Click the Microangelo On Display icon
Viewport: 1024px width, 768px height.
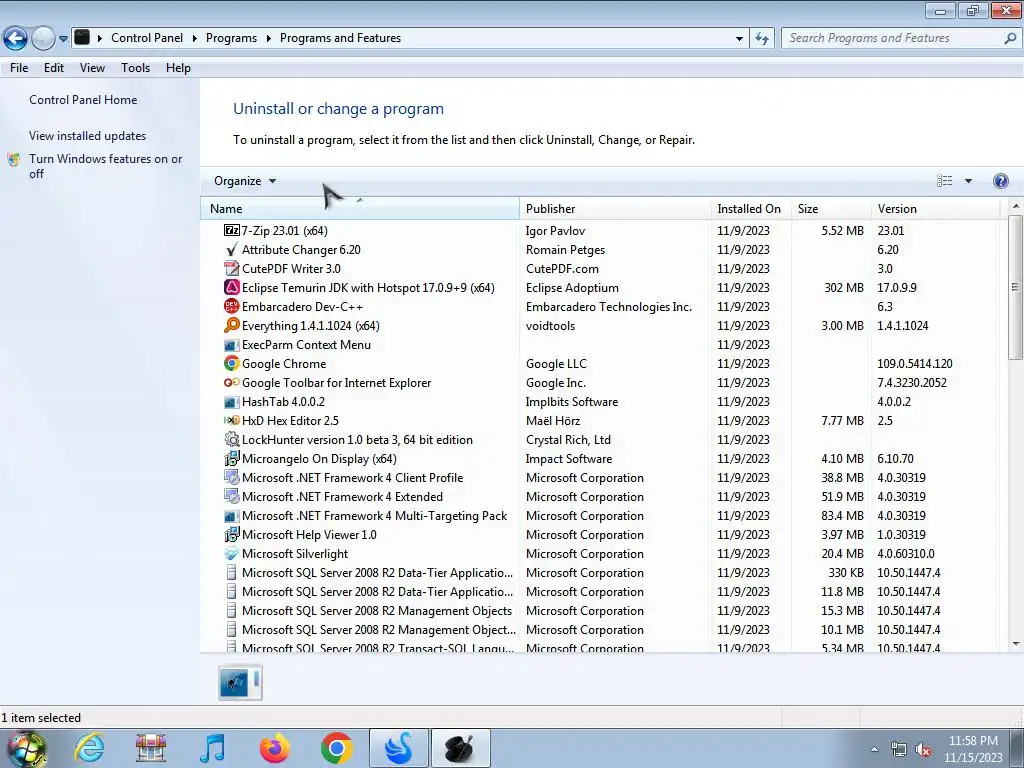231,458
